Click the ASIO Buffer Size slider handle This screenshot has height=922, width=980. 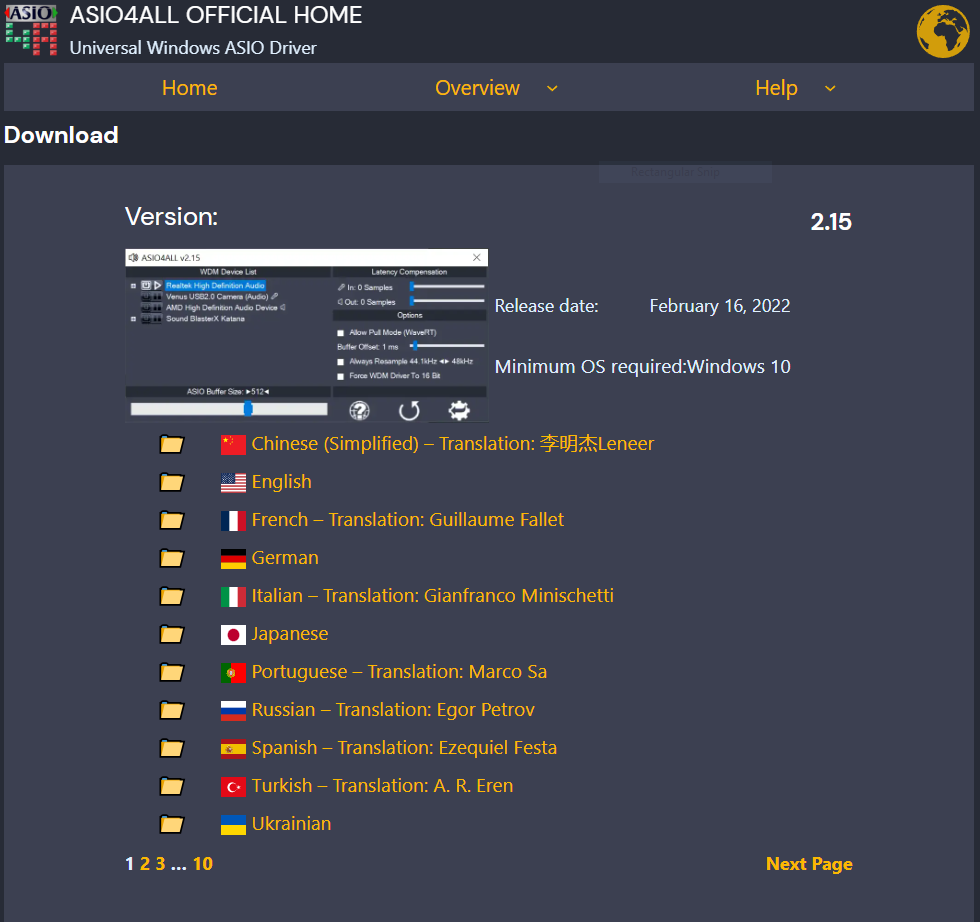tap(248, 409)
